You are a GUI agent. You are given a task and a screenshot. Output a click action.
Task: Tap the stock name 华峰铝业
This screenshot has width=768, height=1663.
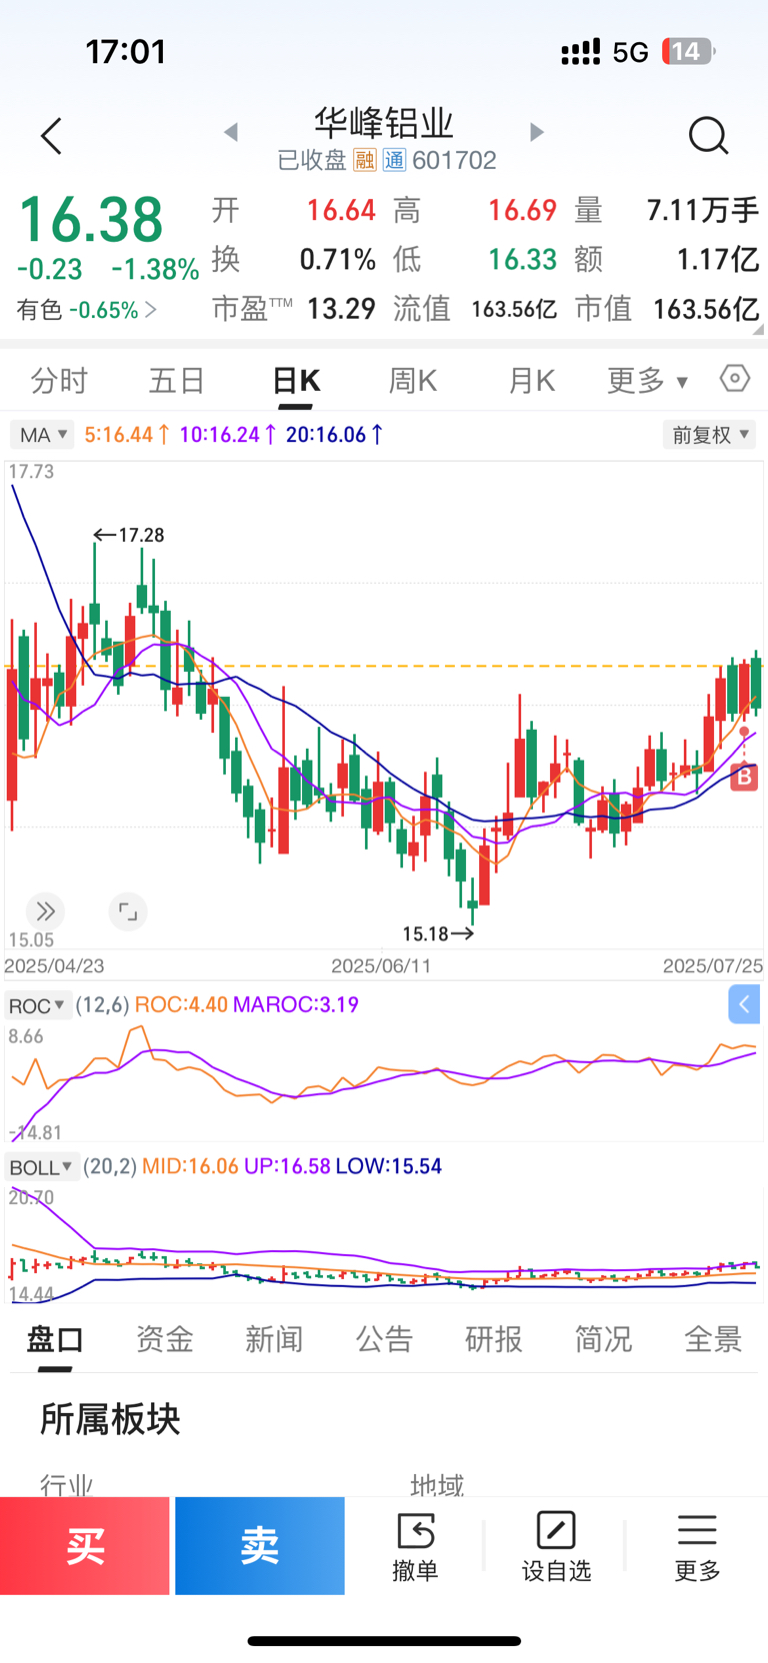pyautogui.click(x=384, y=123)
